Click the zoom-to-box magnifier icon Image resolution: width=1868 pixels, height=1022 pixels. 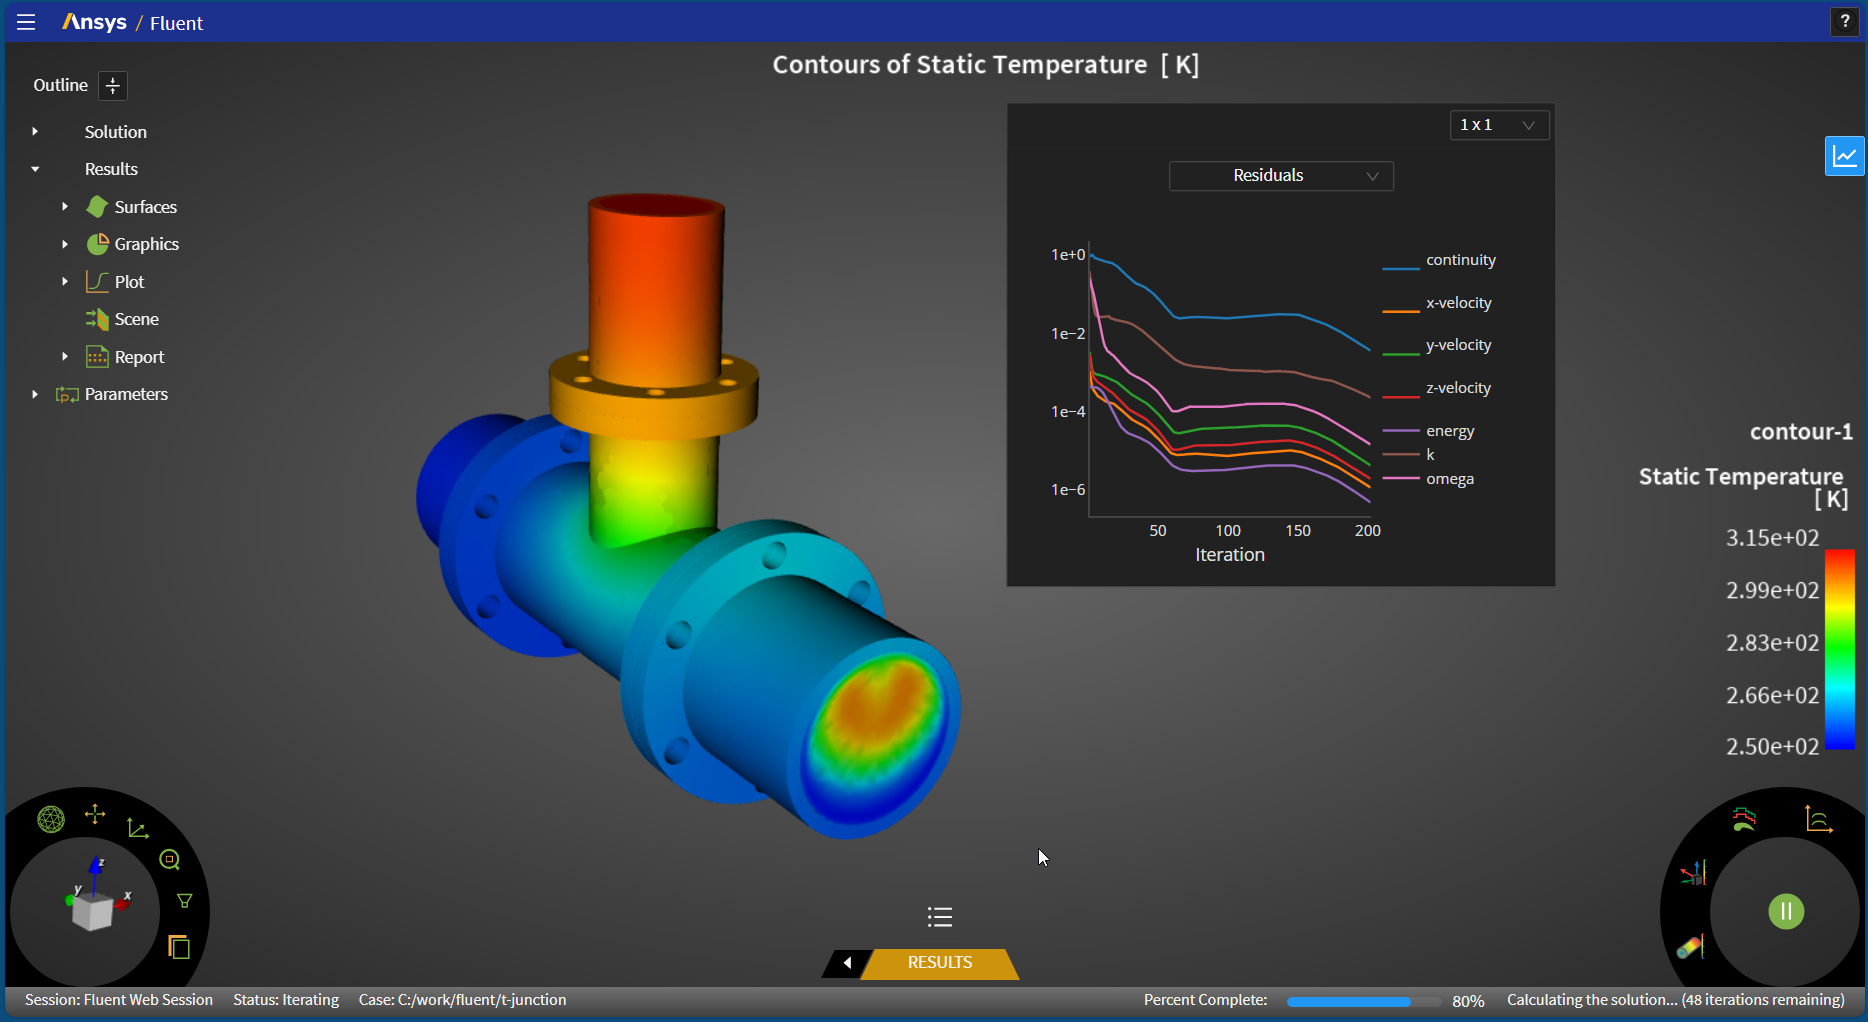tap(170, 860)
